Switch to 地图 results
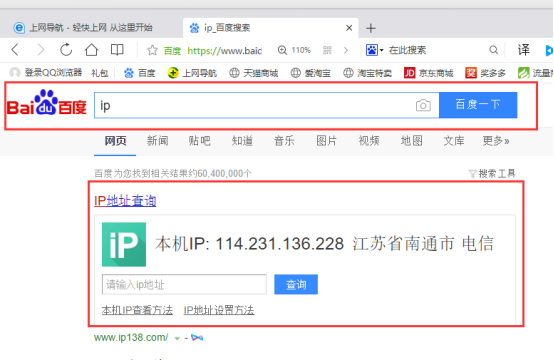The image size is (554, 360). [411, 141]
